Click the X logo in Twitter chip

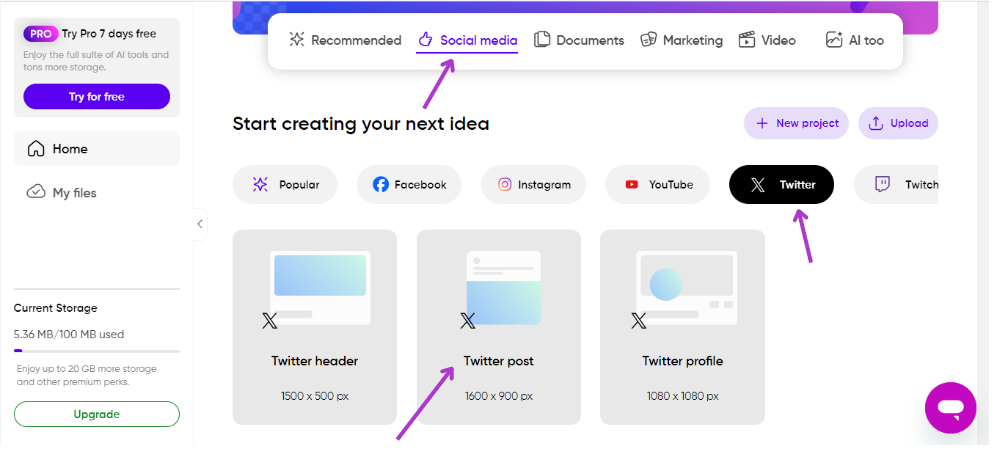[x=758, y=185]
